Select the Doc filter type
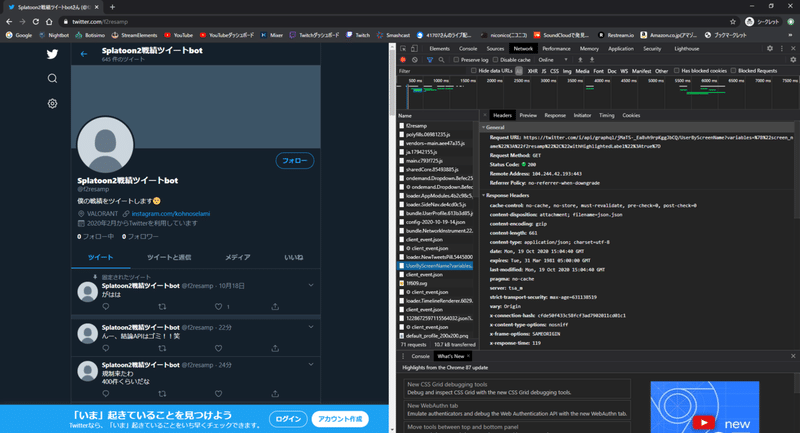Screen dimensions: 800x433 (612, 71)
